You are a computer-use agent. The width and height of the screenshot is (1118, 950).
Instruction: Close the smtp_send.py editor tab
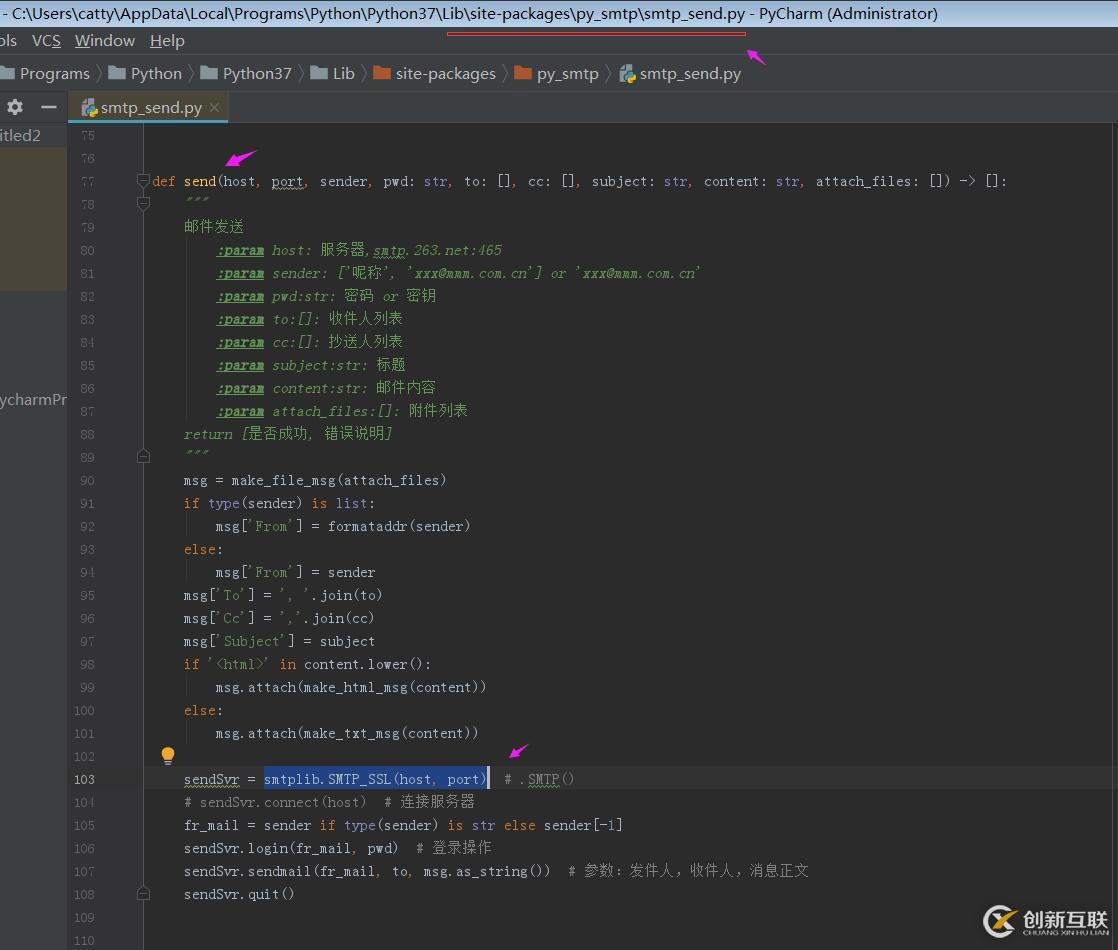click(214, 107)
